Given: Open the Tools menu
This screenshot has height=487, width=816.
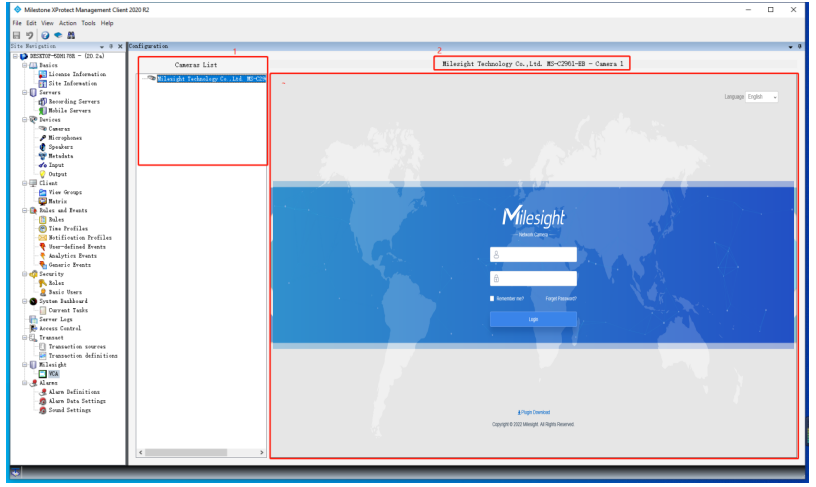Looking at the screenshot, I should click(x=88, y=23).
